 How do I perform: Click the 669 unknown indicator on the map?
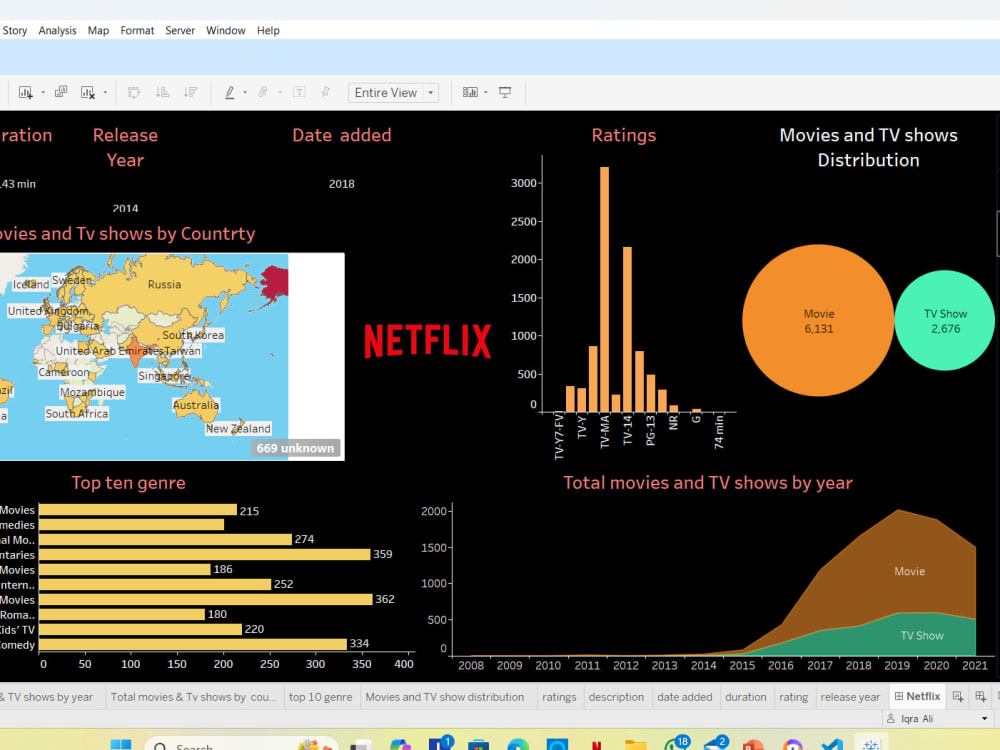click(294, 448)
